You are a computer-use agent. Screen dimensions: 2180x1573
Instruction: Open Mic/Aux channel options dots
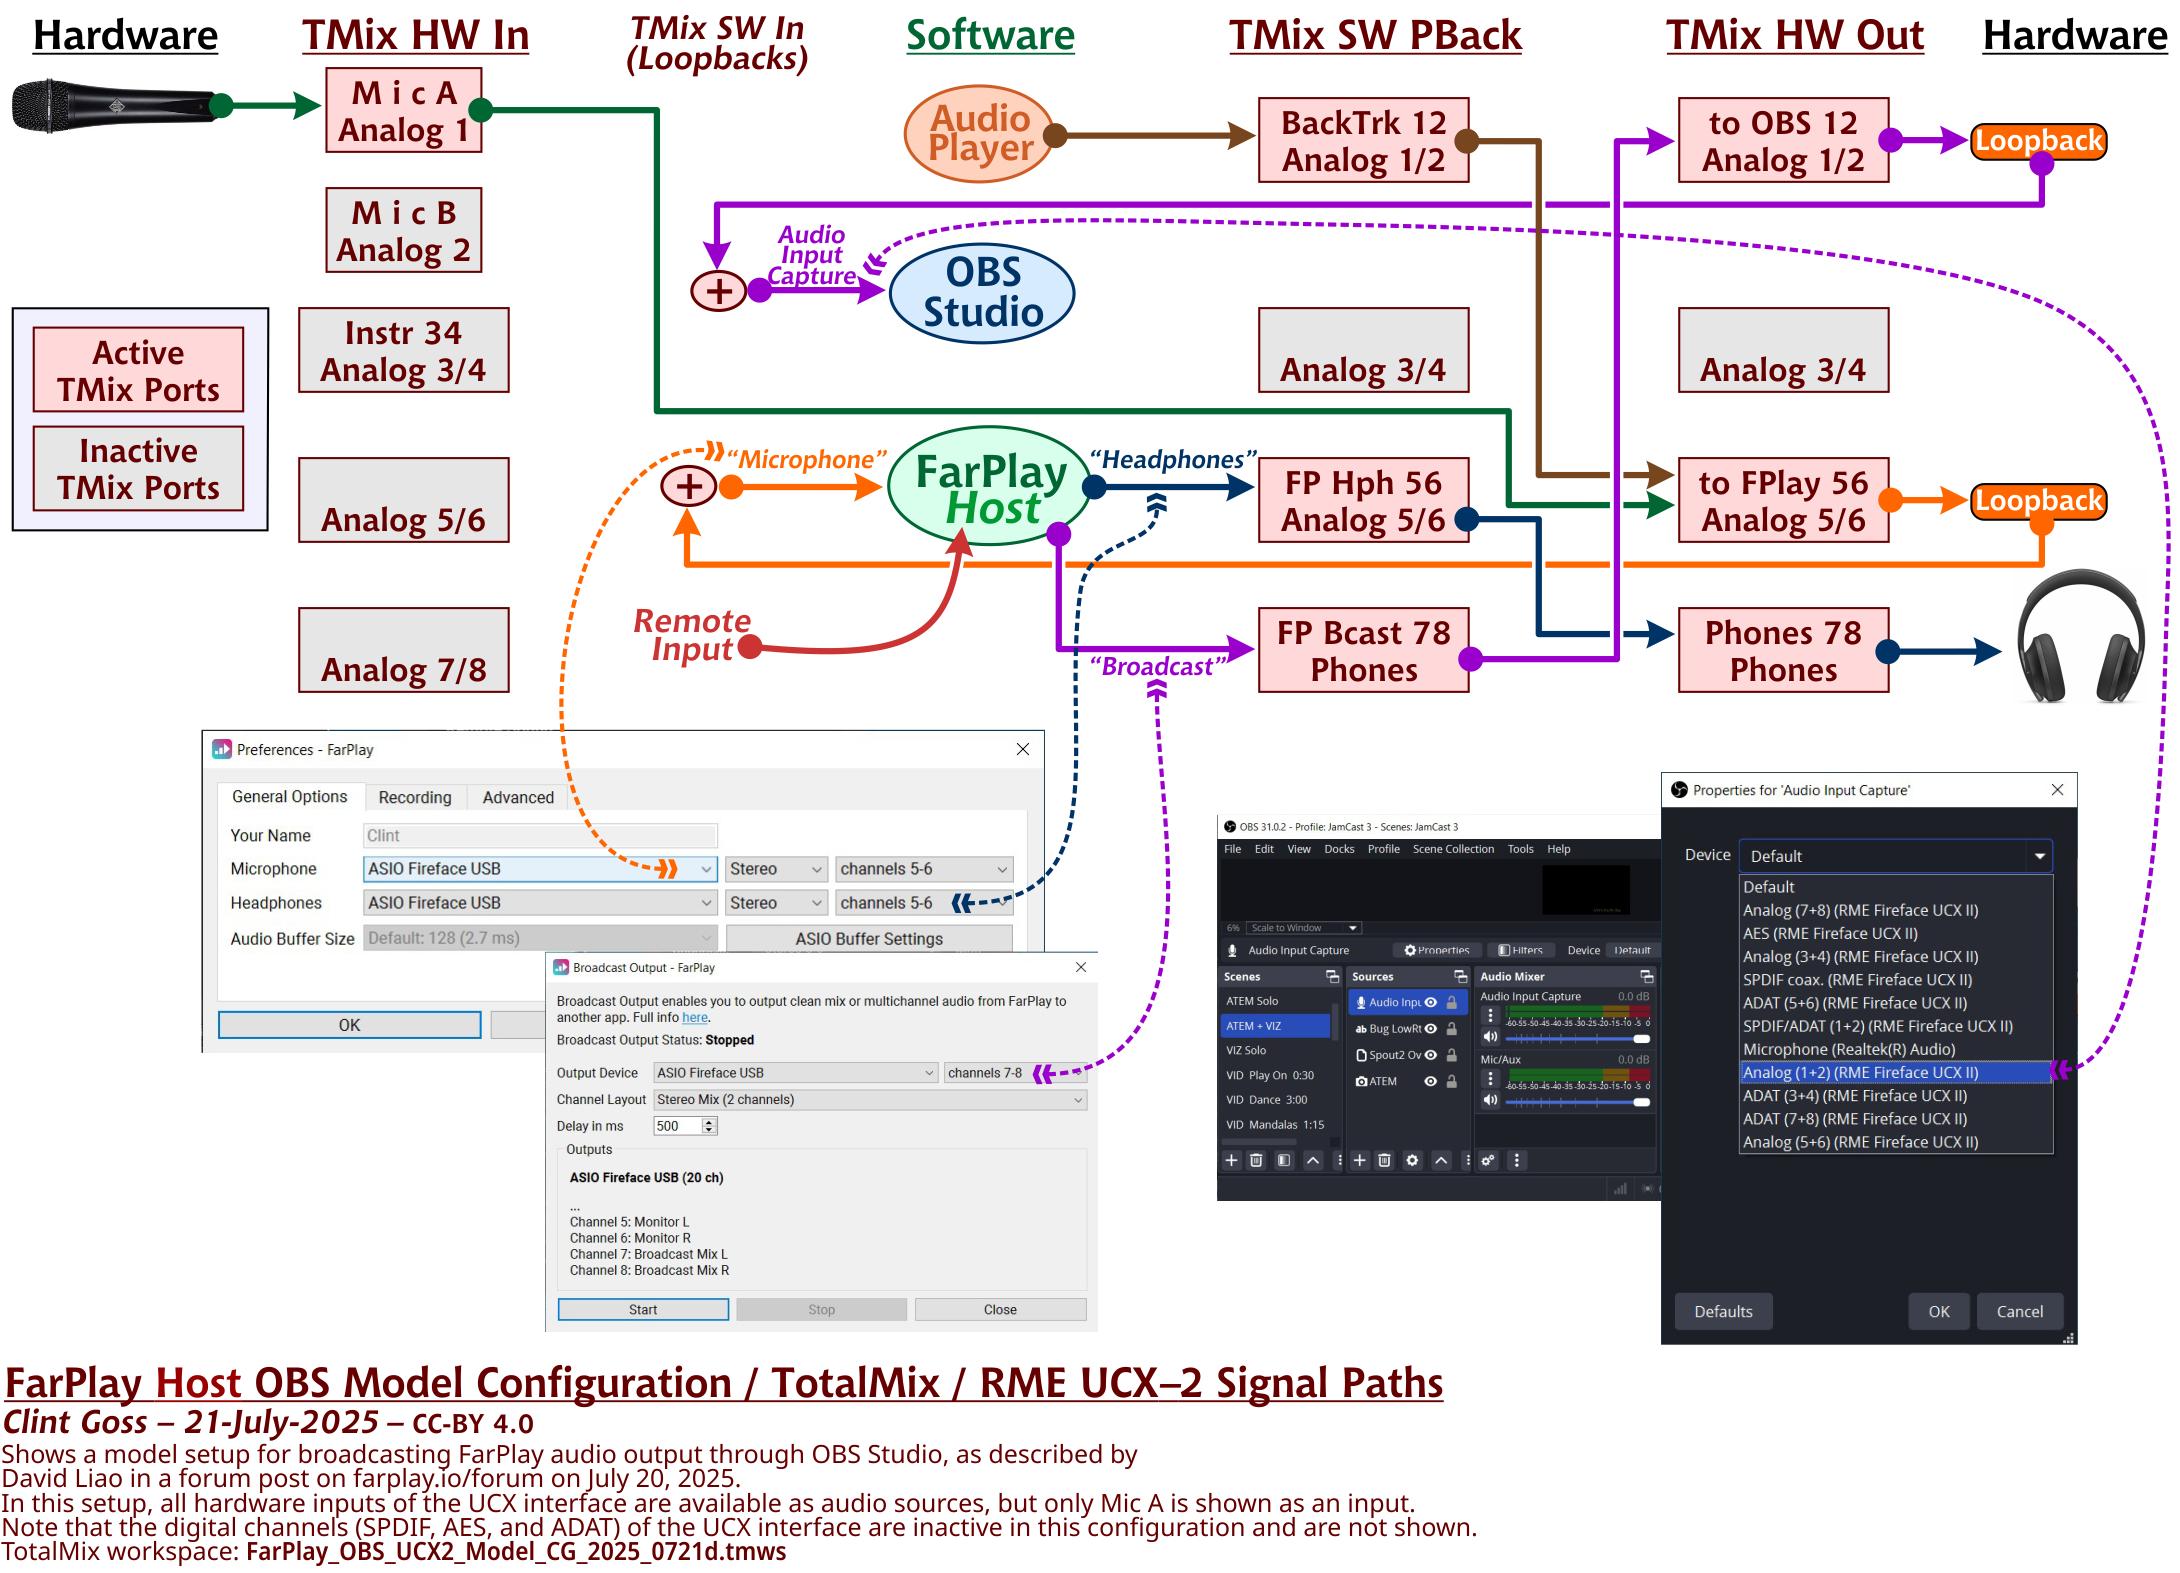(x=1490, y=1079)
